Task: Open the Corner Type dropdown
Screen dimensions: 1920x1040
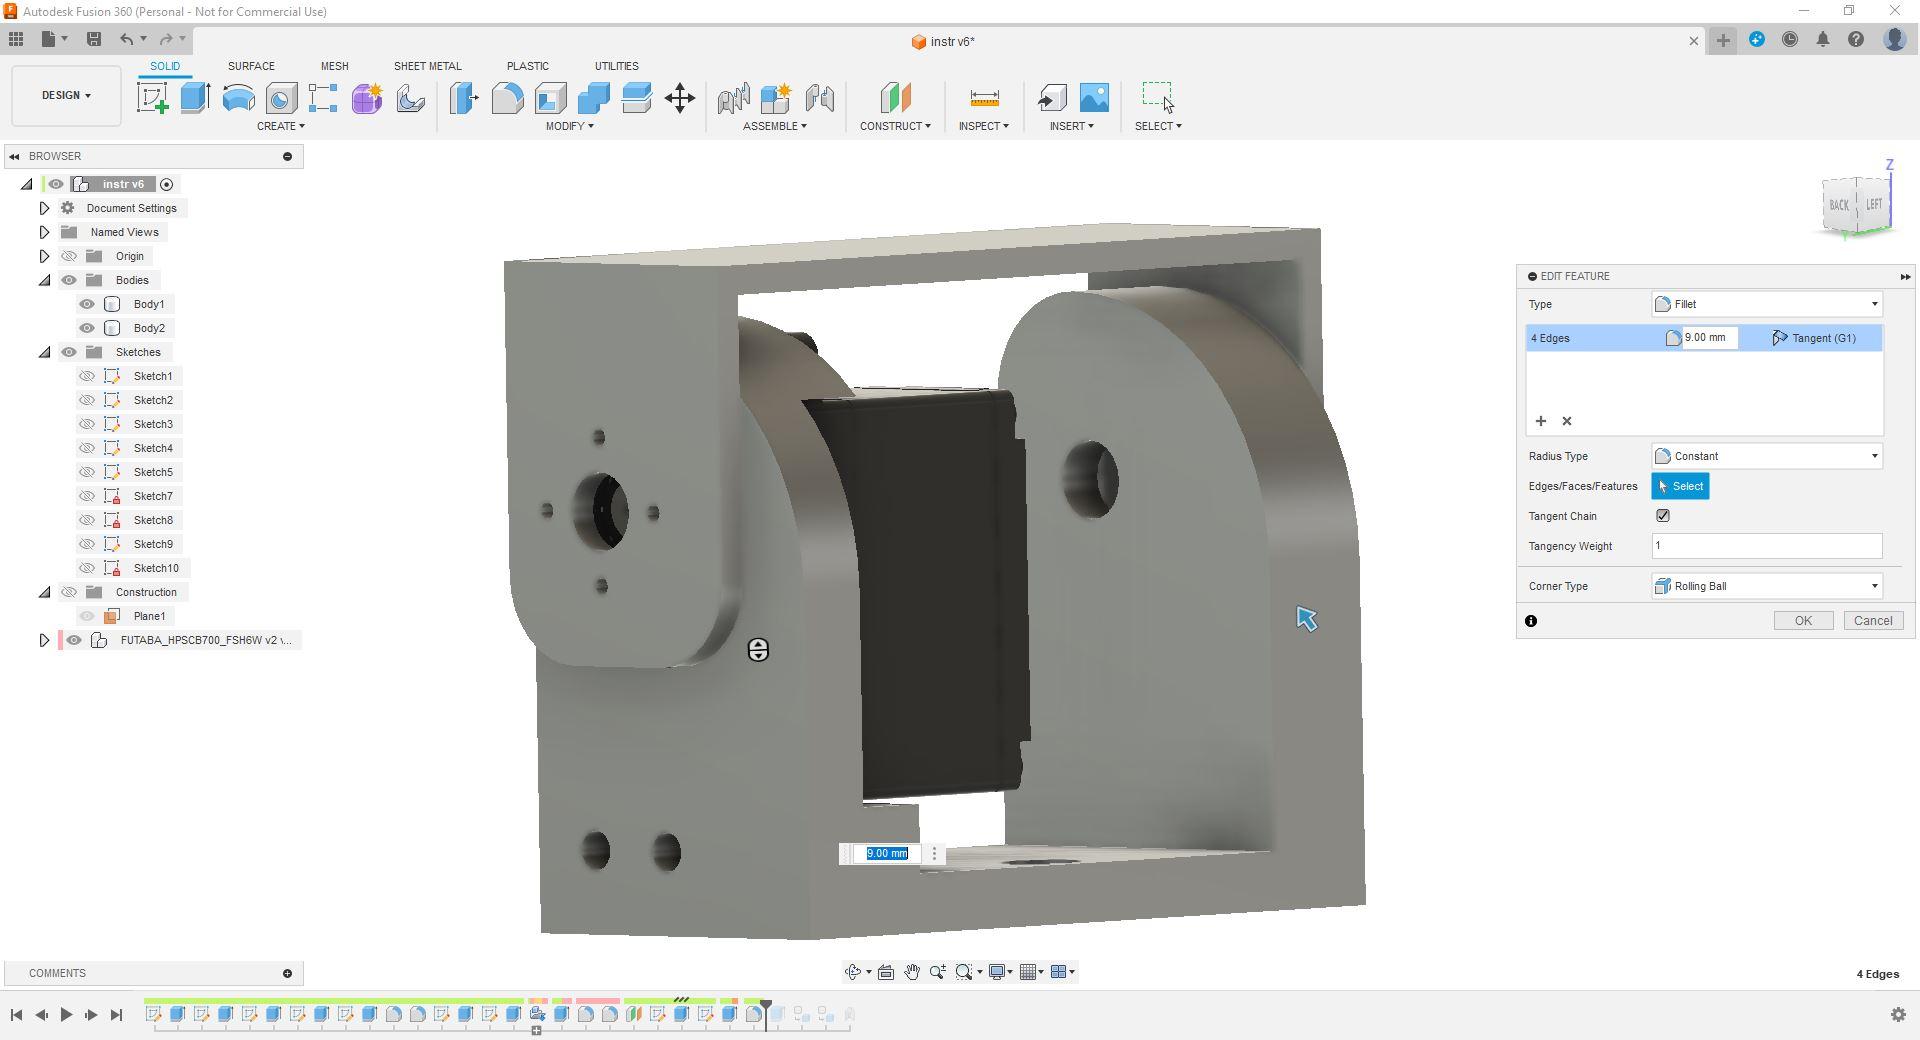Action: pos(1767,586)
